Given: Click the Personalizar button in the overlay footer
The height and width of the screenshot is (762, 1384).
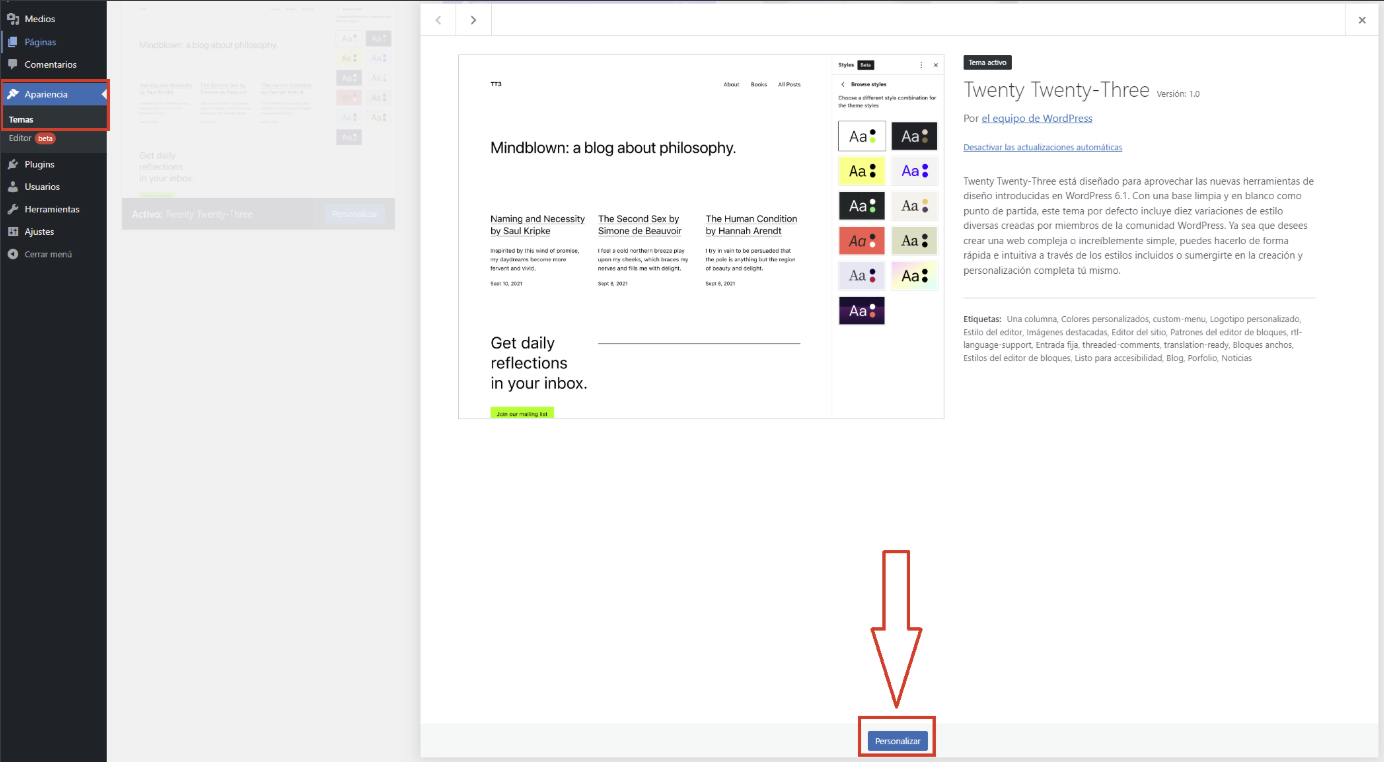Looking at the screenshot, I should pos(897,741).
